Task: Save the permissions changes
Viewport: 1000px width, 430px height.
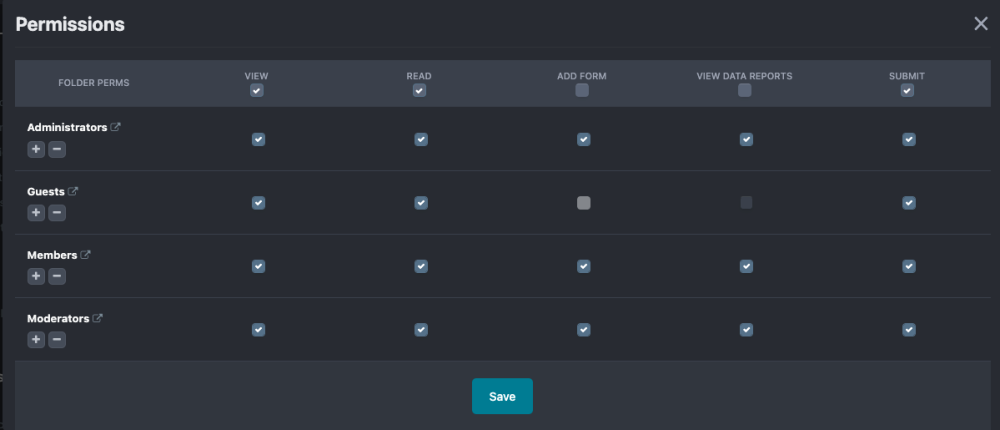Action: (502, 396)
